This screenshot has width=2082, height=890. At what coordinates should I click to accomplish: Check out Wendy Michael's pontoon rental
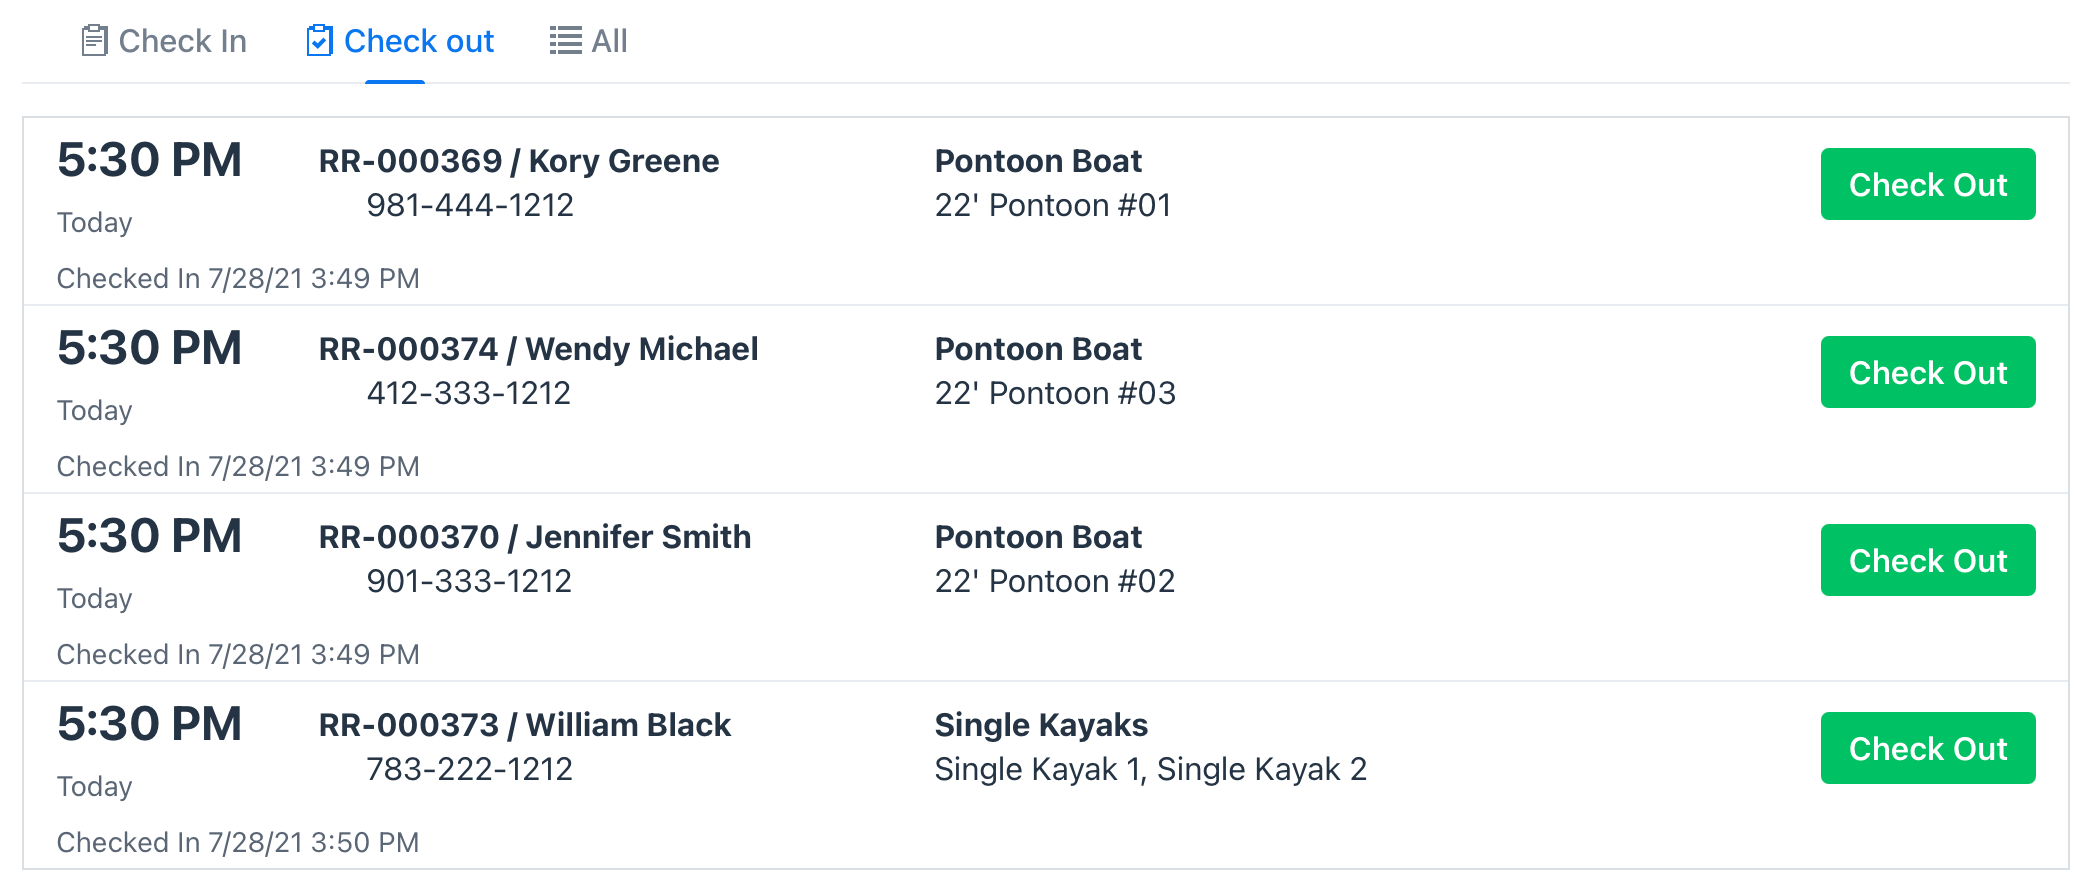[x=1927, y=372]
